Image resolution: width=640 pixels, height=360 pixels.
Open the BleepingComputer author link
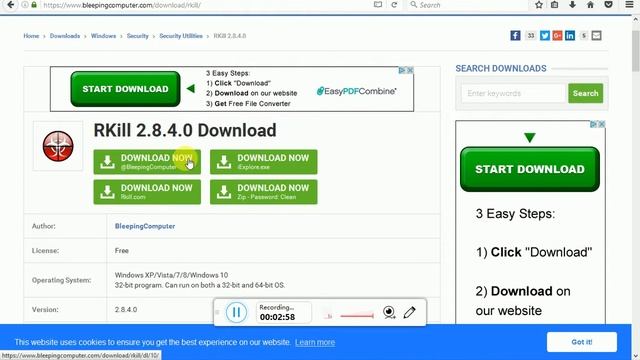145,226
